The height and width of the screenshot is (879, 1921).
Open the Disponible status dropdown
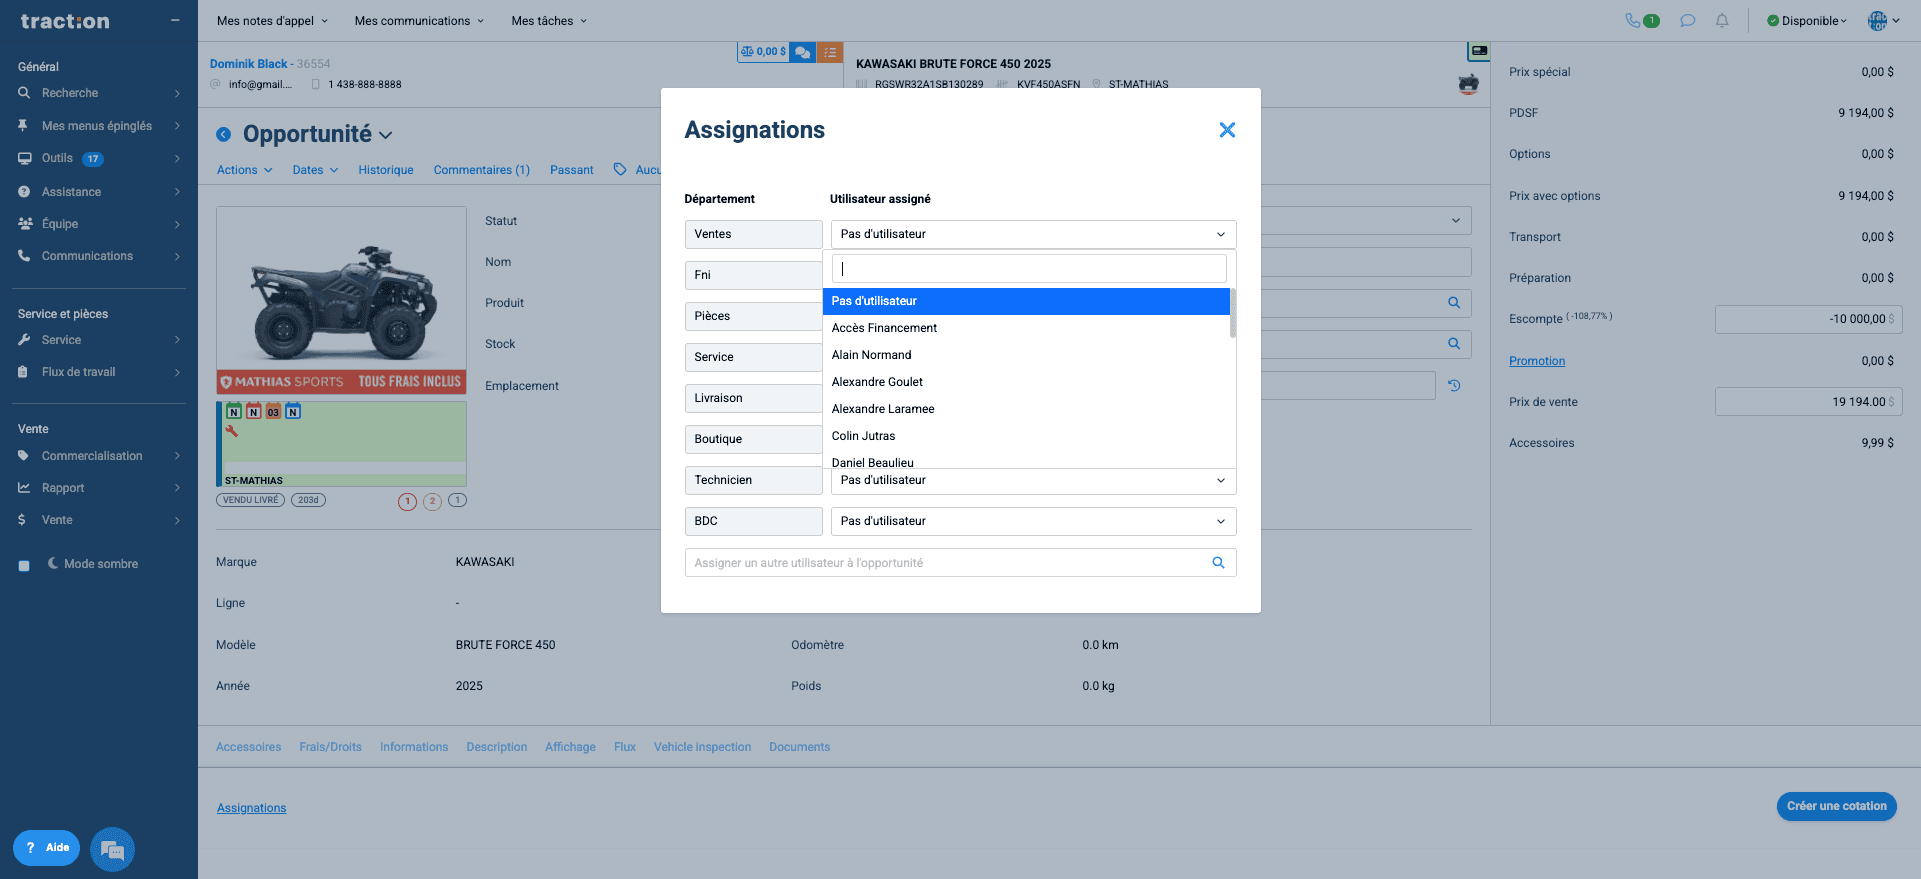coord(1807,21)
